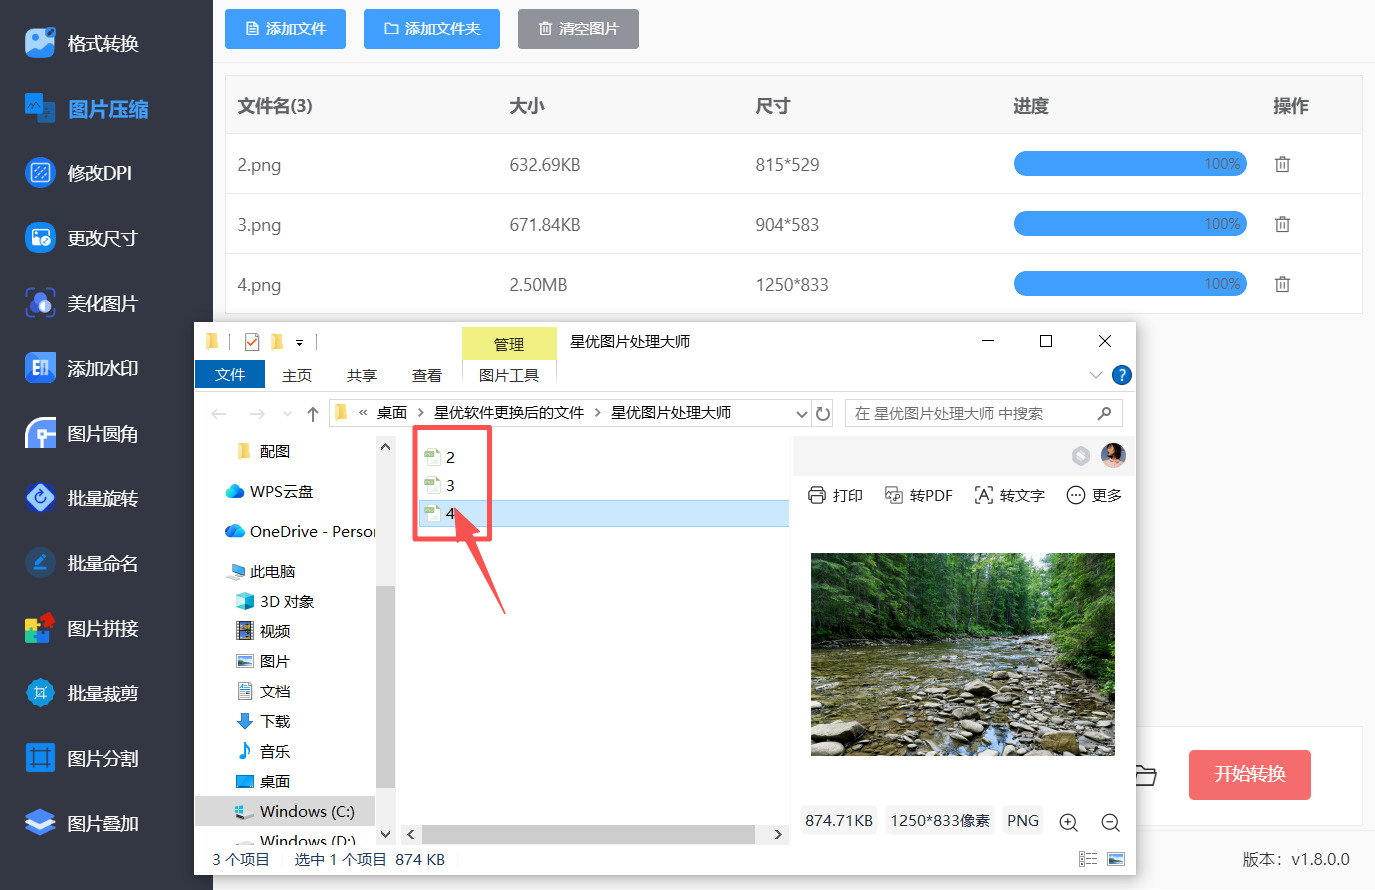Open recent locations dropdown in Explorer
This screenshot has width=1375, height=890.
(288, 413)
